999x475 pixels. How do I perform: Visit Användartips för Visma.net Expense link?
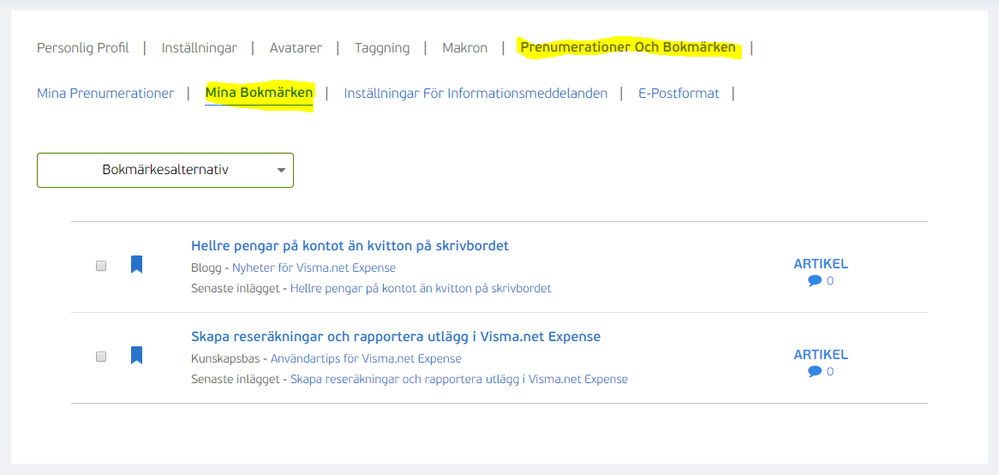[x=366, y=358]
